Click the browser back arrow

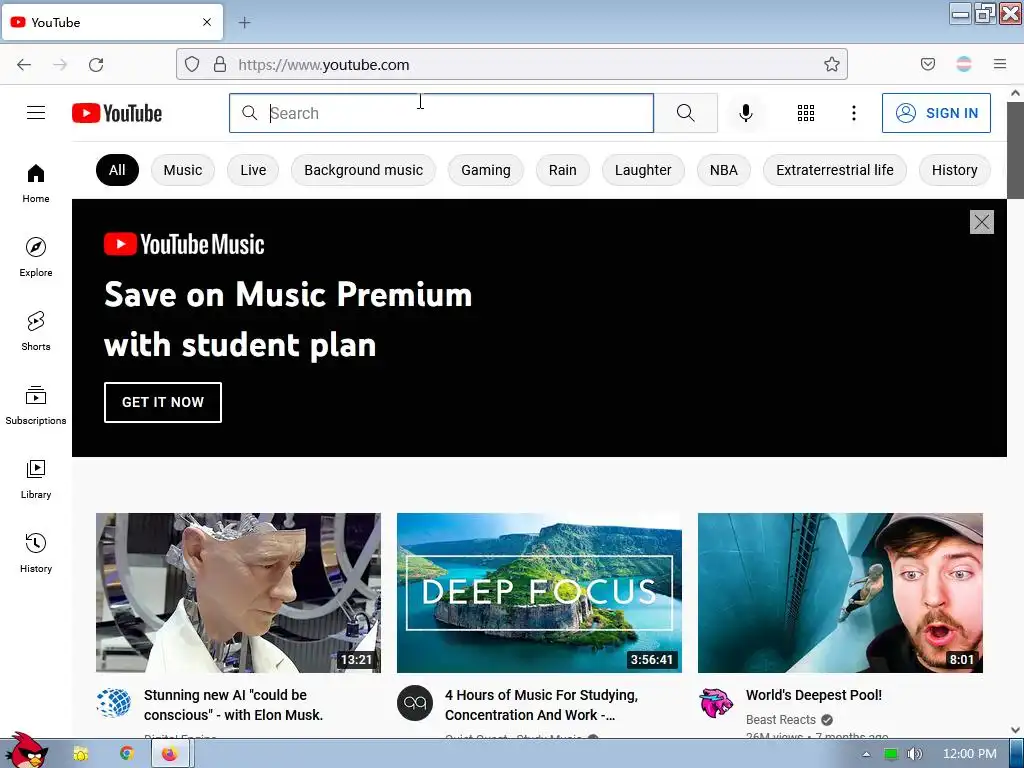(24, 65)
